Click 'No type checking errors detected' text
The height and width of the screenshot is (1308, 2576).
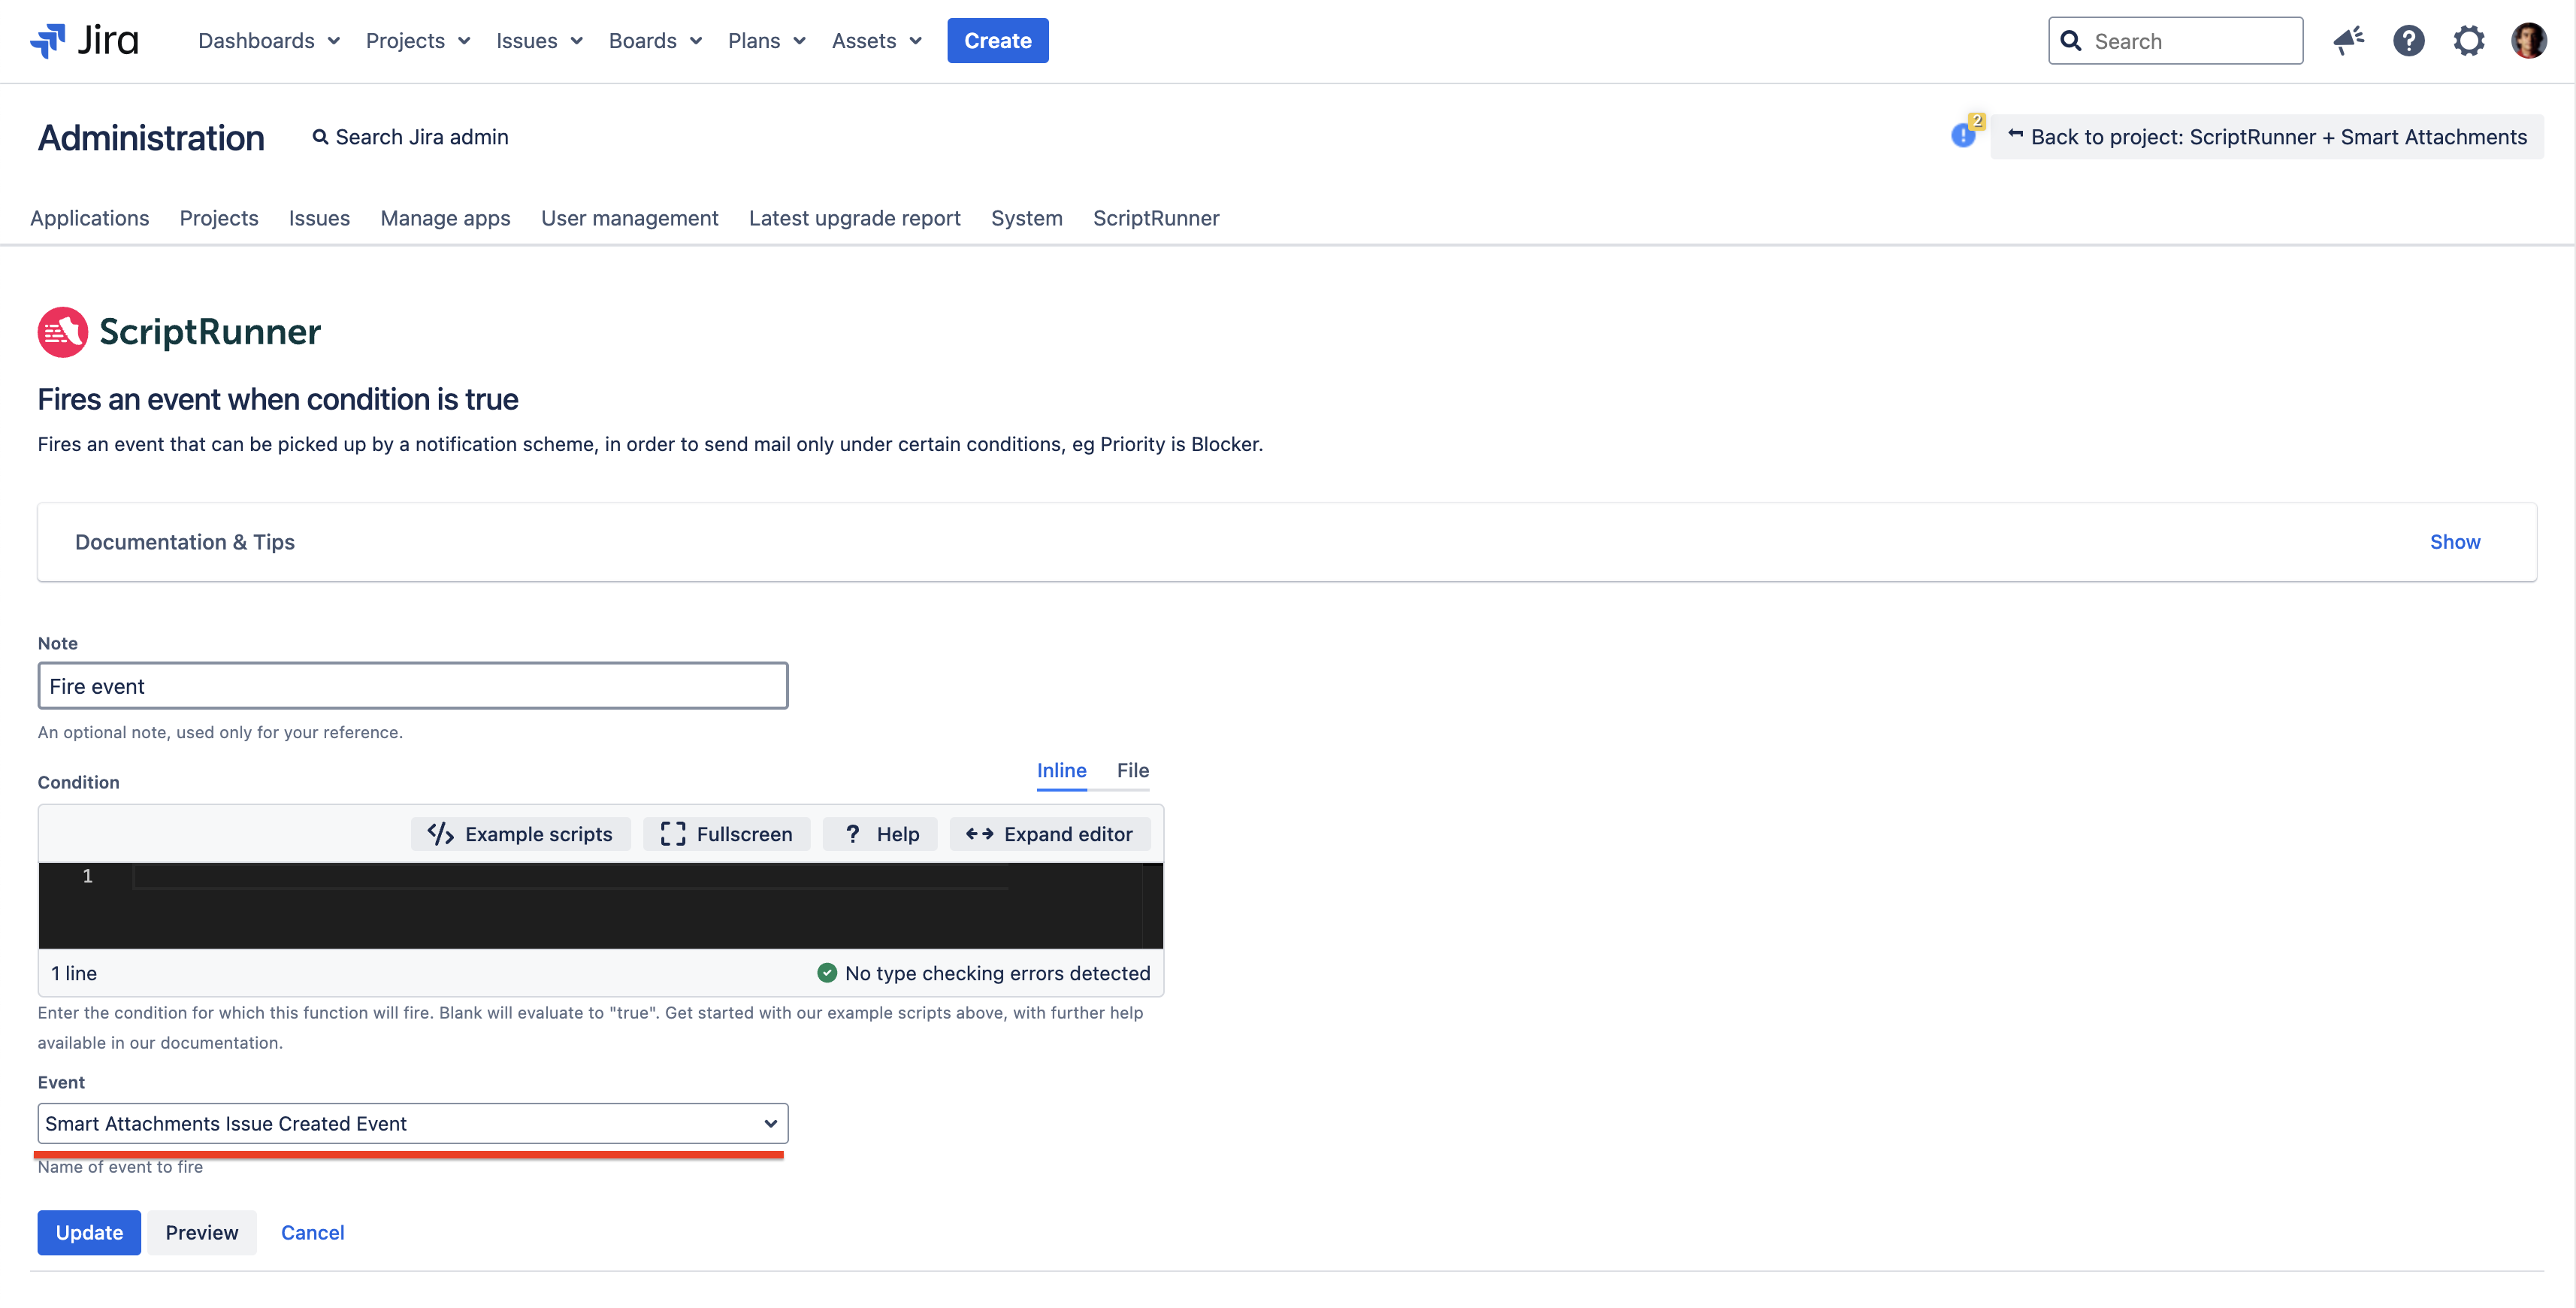pos(997,973)
